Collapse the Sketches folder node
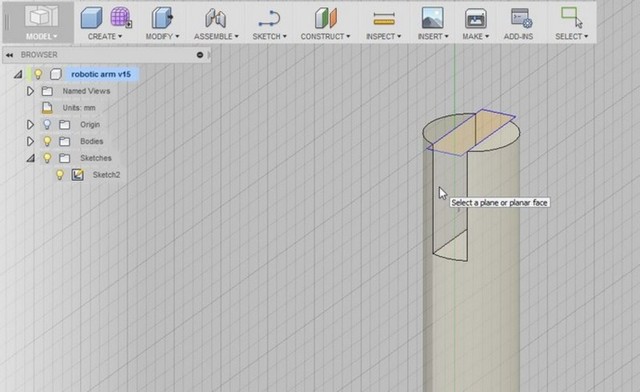Image resolution: width=640 pixels, height=392 pixels. click(x=31, y=158)
